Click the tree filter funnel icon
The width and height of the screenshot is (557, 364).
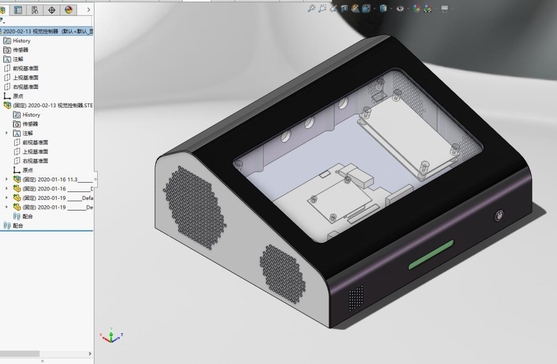[x=2, y=21]
